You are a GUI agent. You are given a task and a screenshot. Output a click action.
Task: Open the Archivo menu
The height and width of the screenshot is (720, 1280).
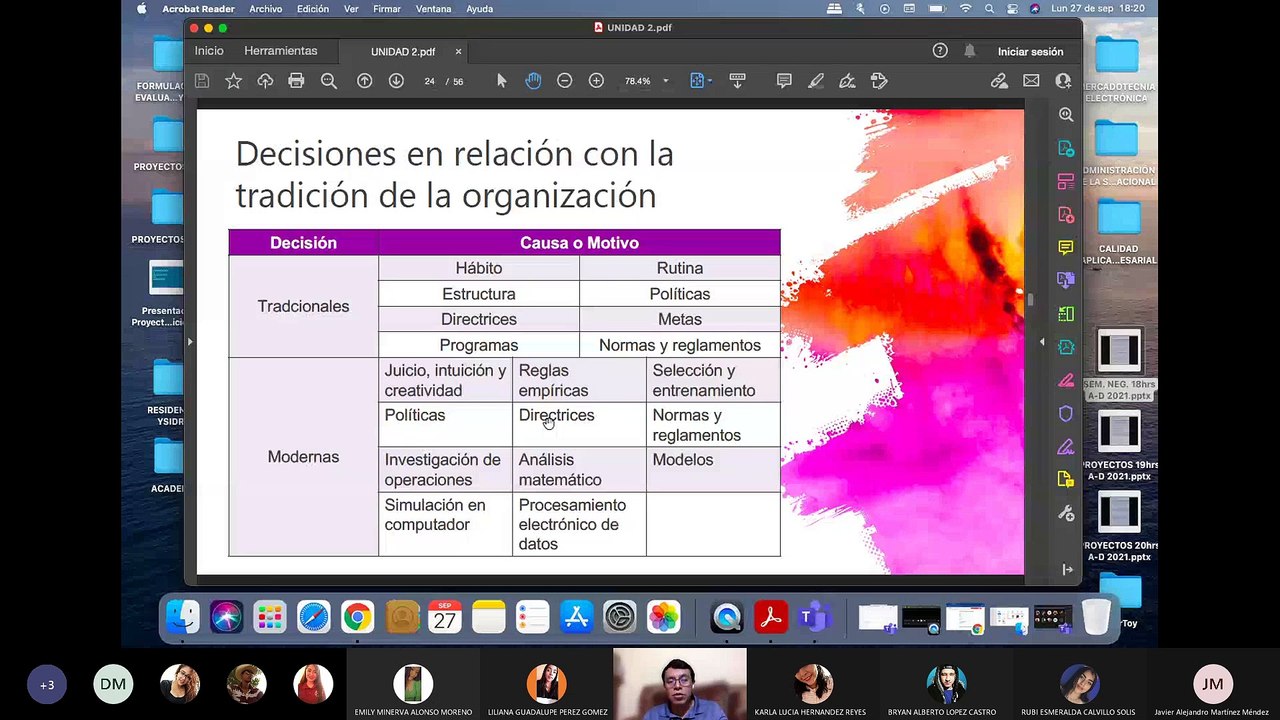[x=266, y=9]
